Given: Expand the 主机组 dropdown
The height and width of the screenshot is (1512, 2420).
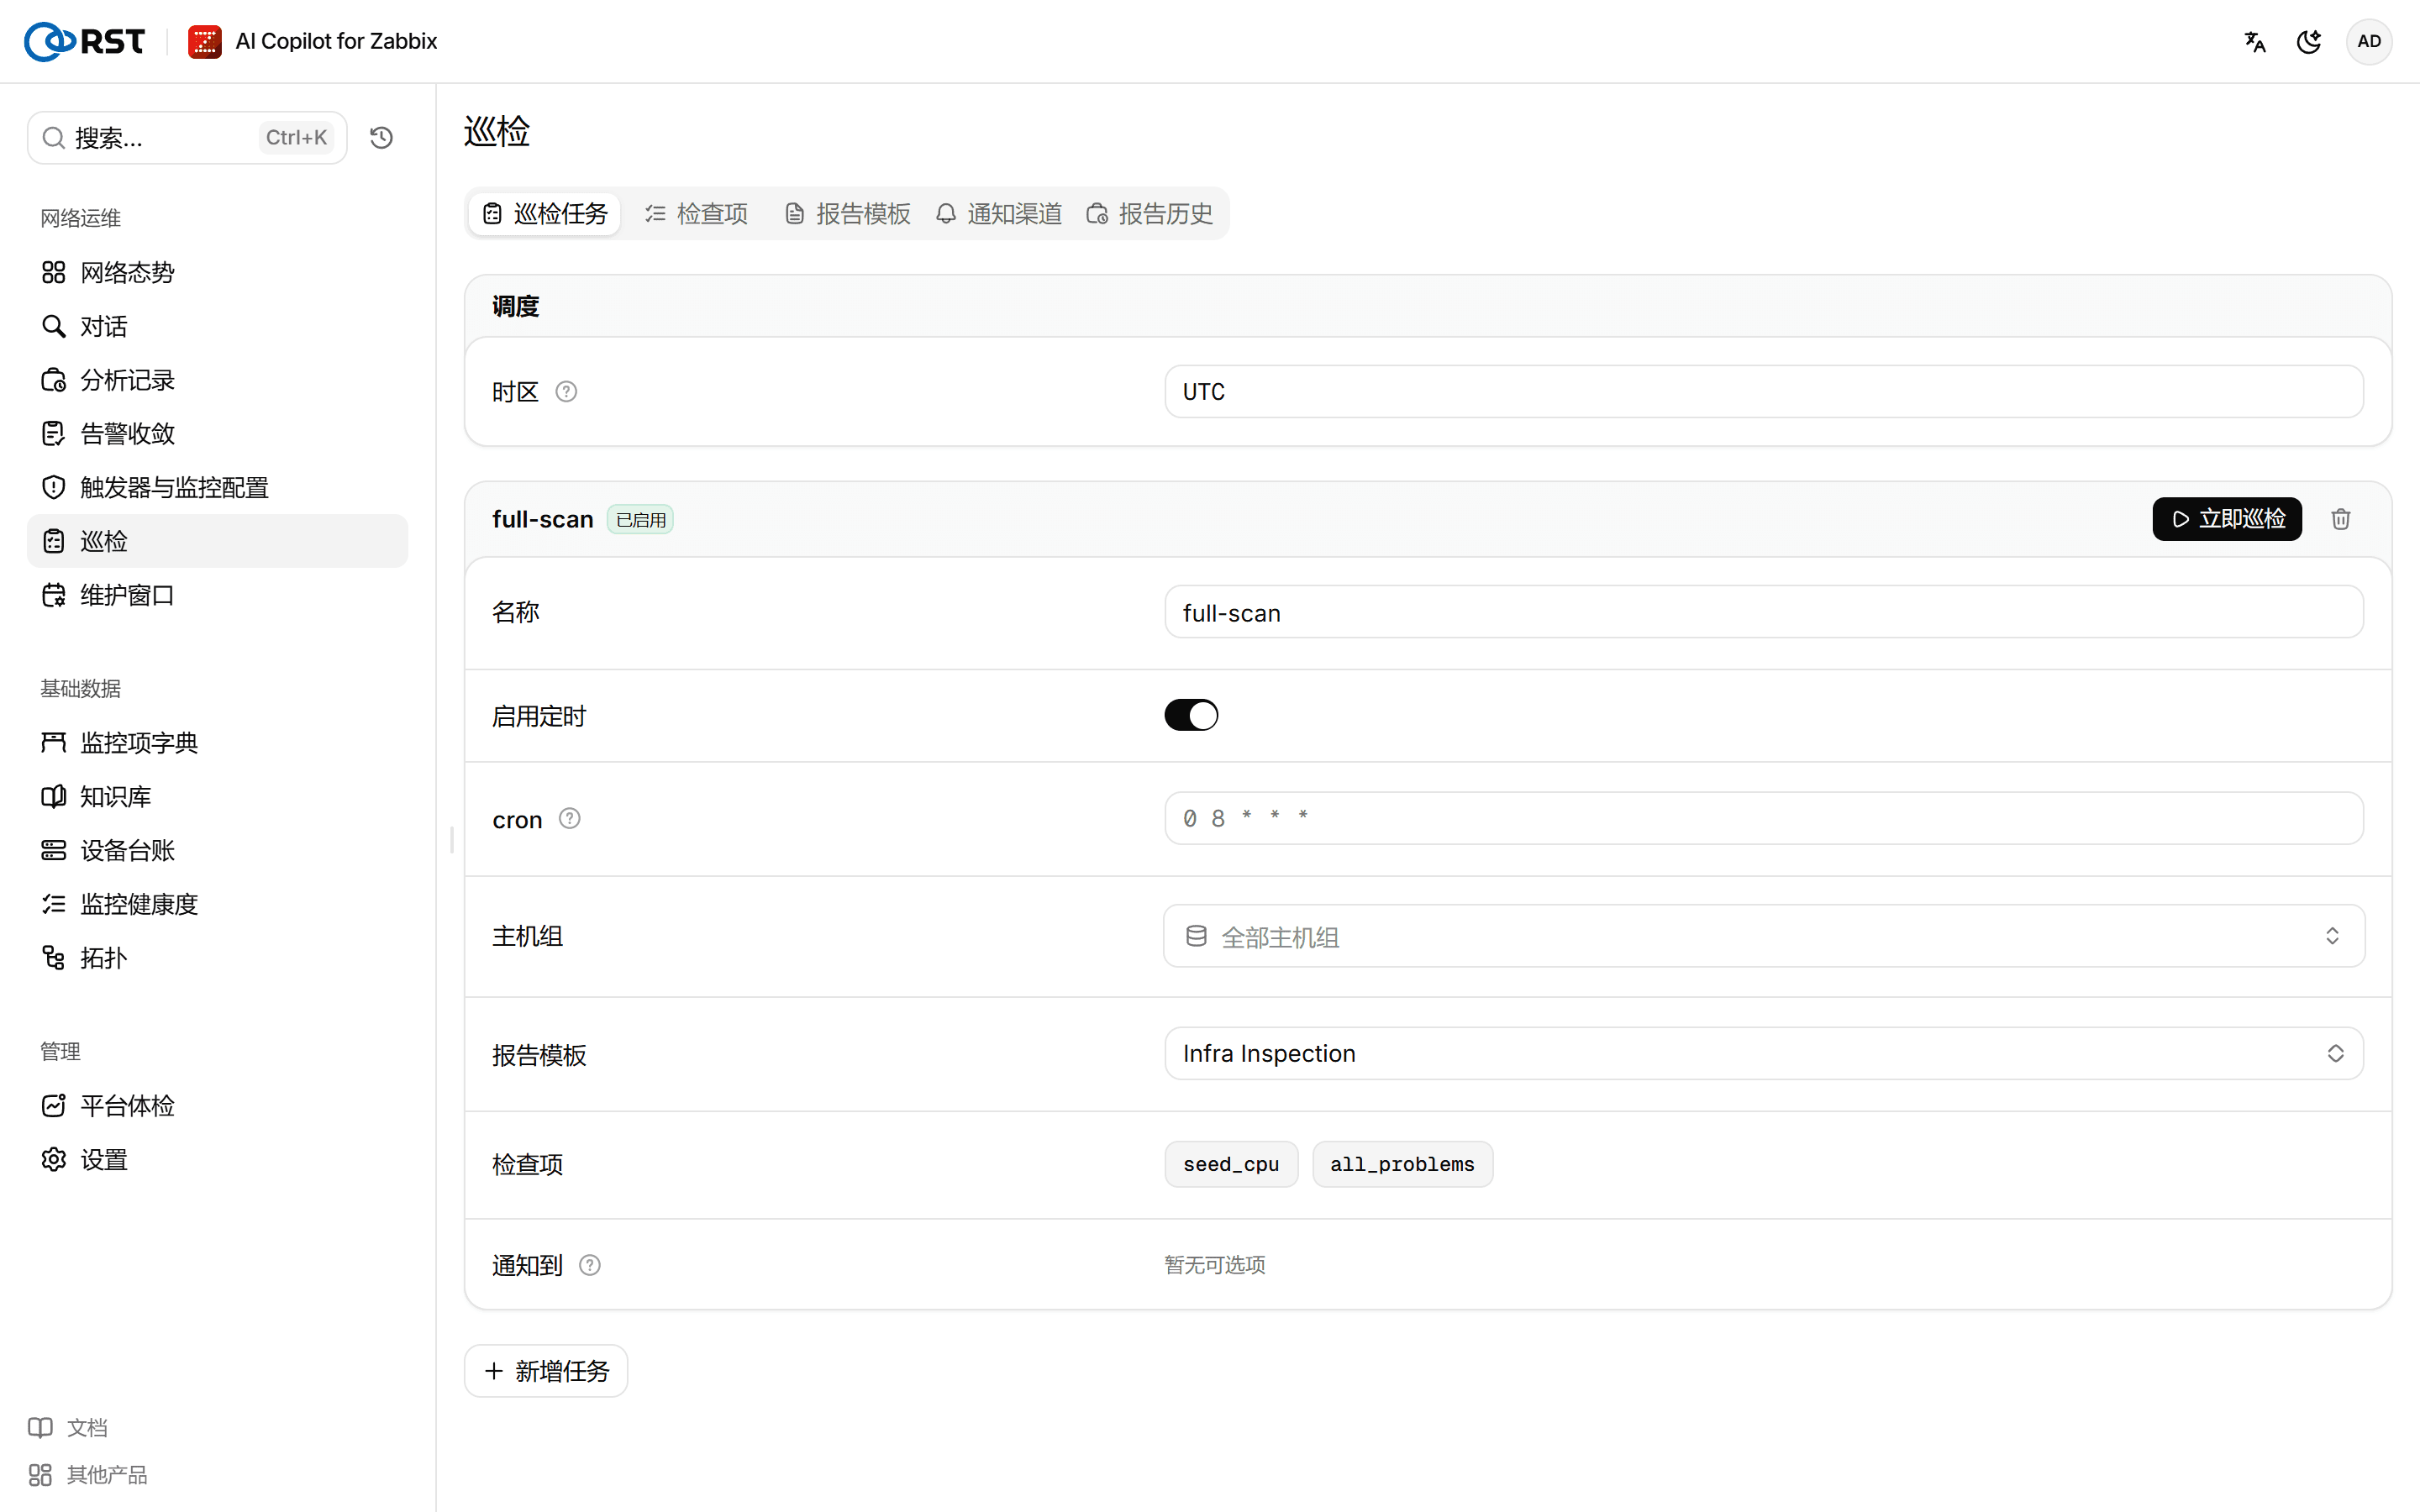Looking at the screenshot, I should click(1764, 936).
